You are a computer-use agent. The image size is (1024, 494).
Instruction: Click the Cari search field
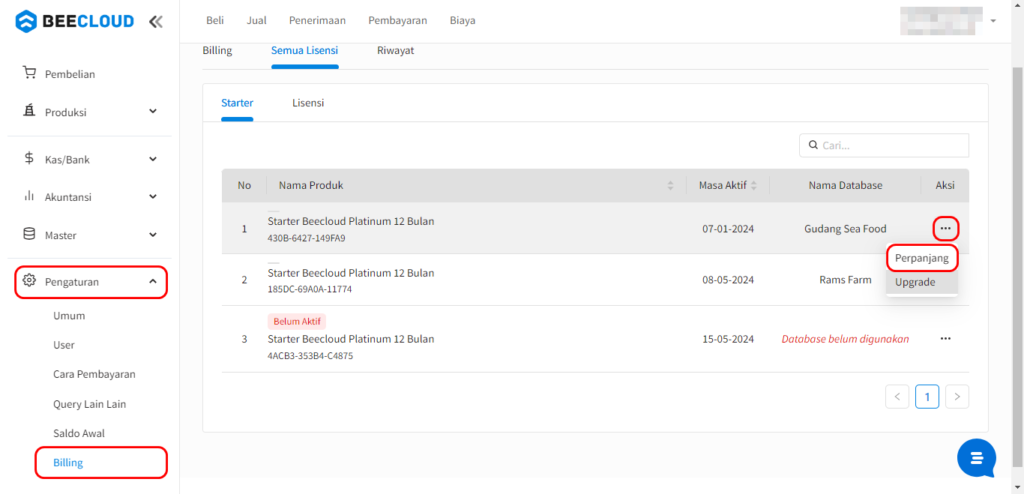[890, 145]
